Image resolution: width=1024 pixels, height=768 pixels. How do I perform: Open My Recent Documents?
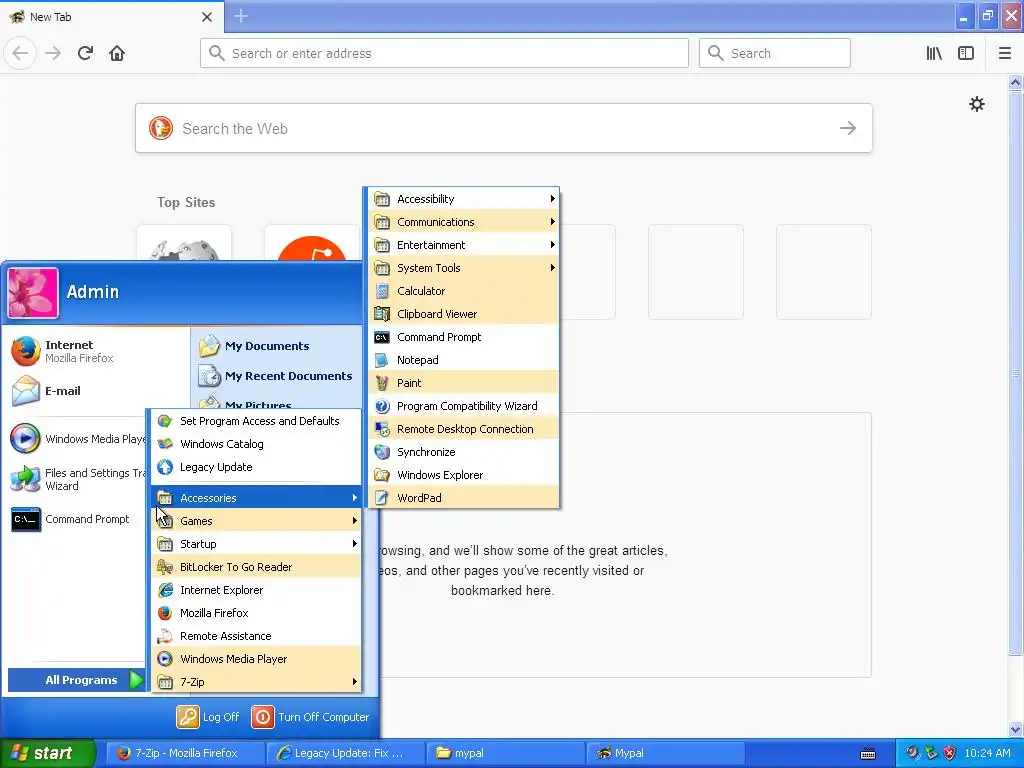278,376
